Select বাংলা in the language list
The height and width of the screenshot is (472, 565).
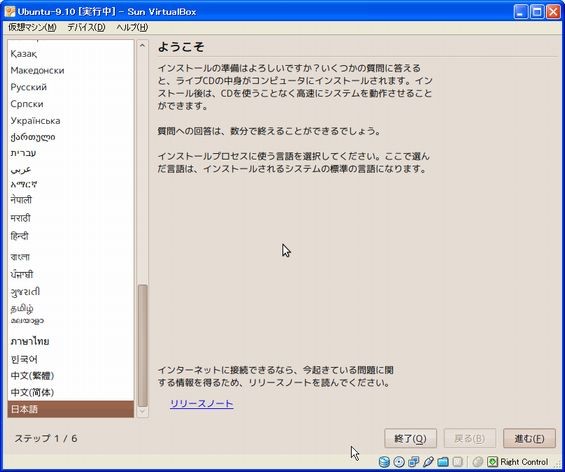(71, 257)
